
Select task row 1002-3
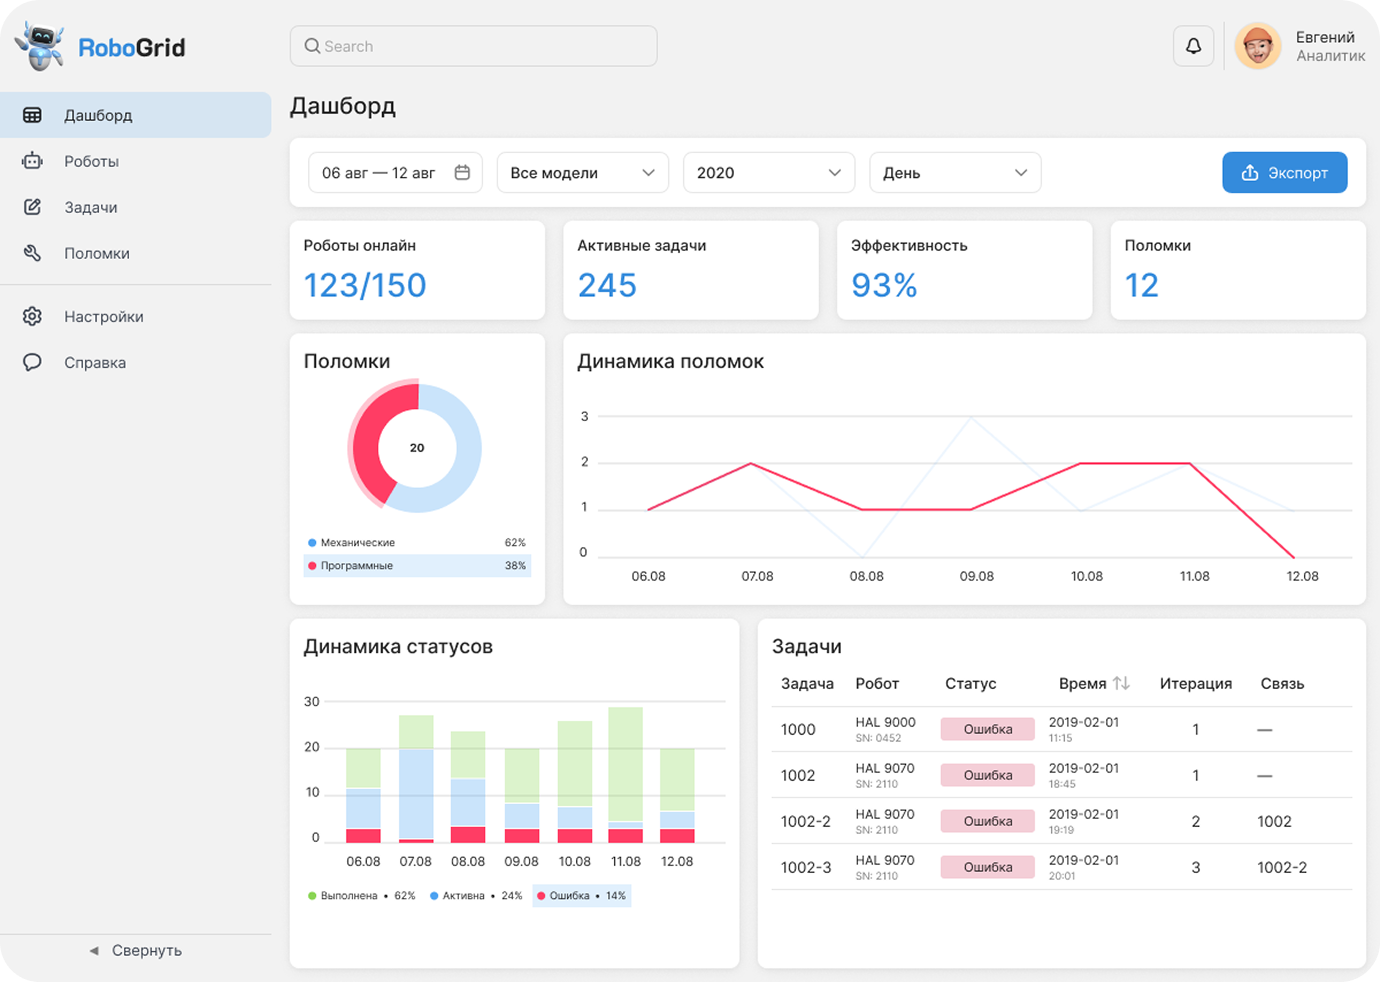click(x=1062, y=867)
